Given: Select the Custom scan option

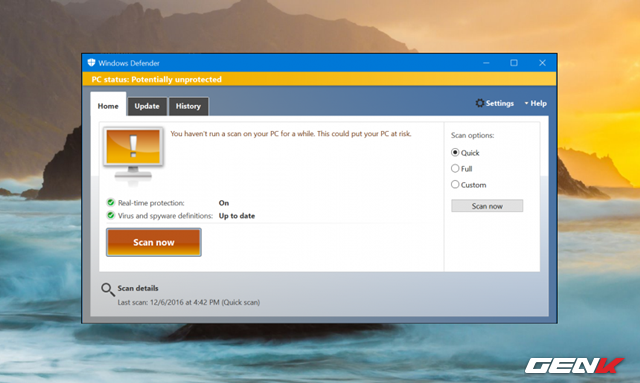Looking at the screenshot, I should (x=455, y=184).
